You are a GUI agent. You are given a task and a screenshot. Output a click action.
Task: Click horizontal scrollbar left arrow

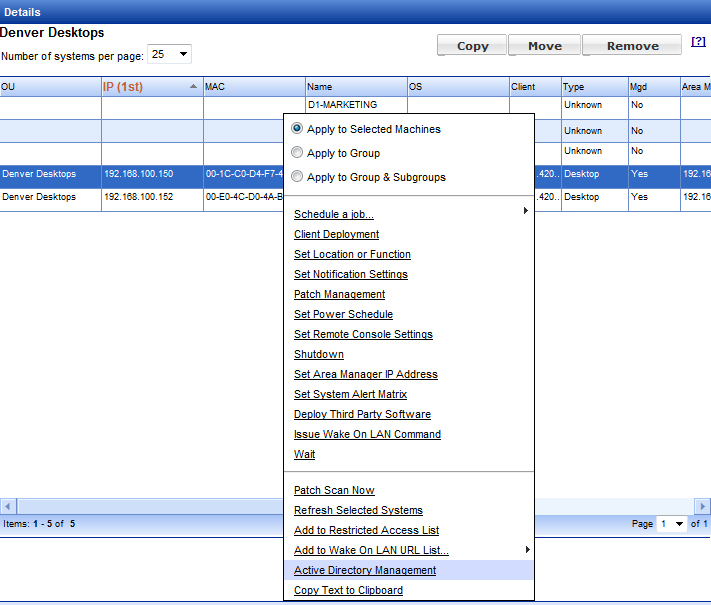click(6, 506)
